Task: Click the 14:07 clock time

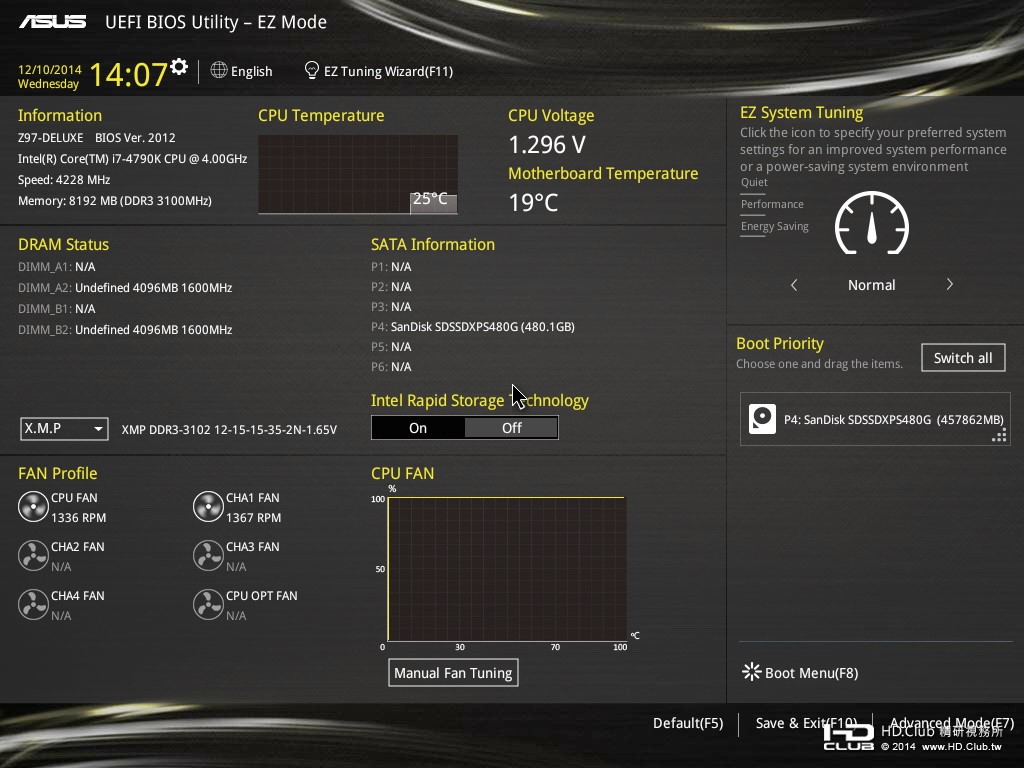Action: click(129, 74)
